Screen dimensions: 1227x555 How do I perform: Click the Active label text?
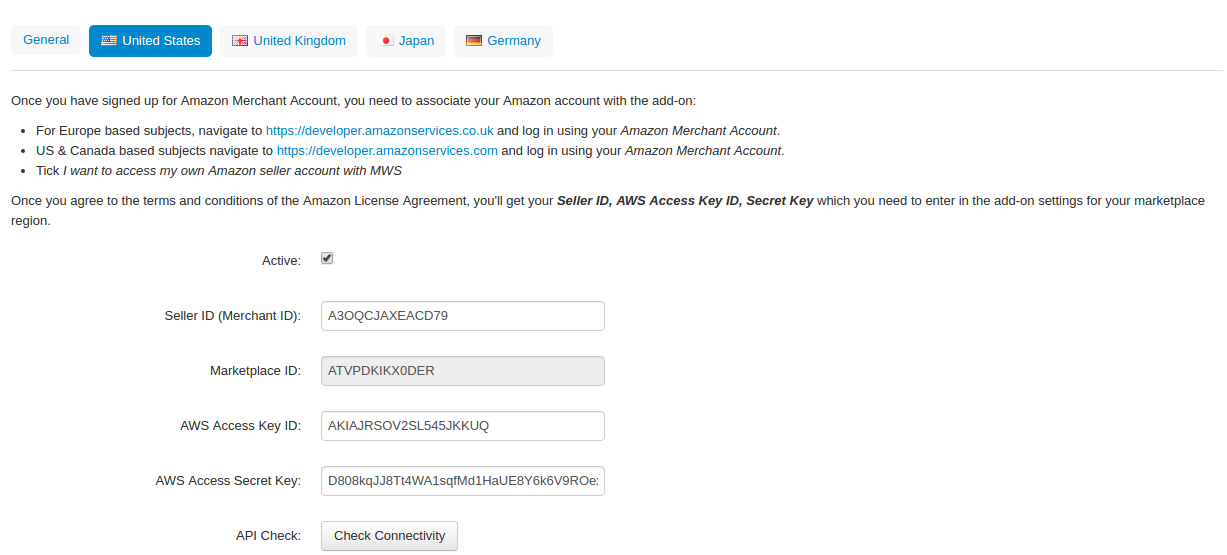(x=281, y=261)
